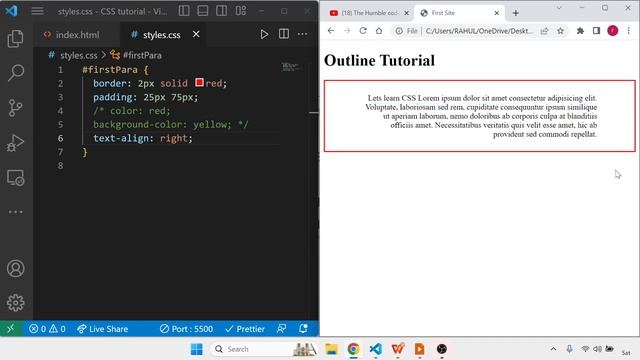Open feedback icon in status bar
Viewport: 640px width, 360px height.
(282, 329)
